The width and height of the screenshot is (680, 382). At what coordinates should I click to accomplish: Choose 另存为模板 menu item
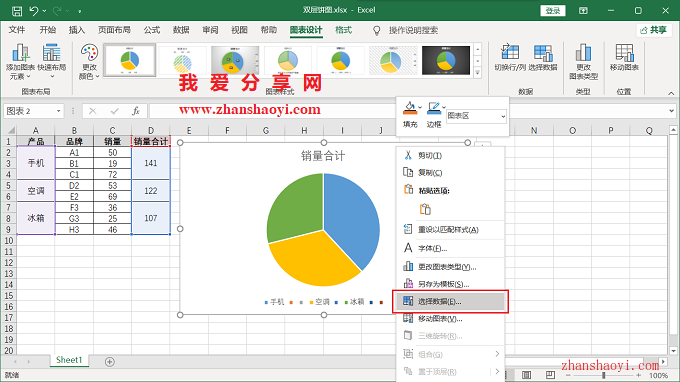coord(450,284)
